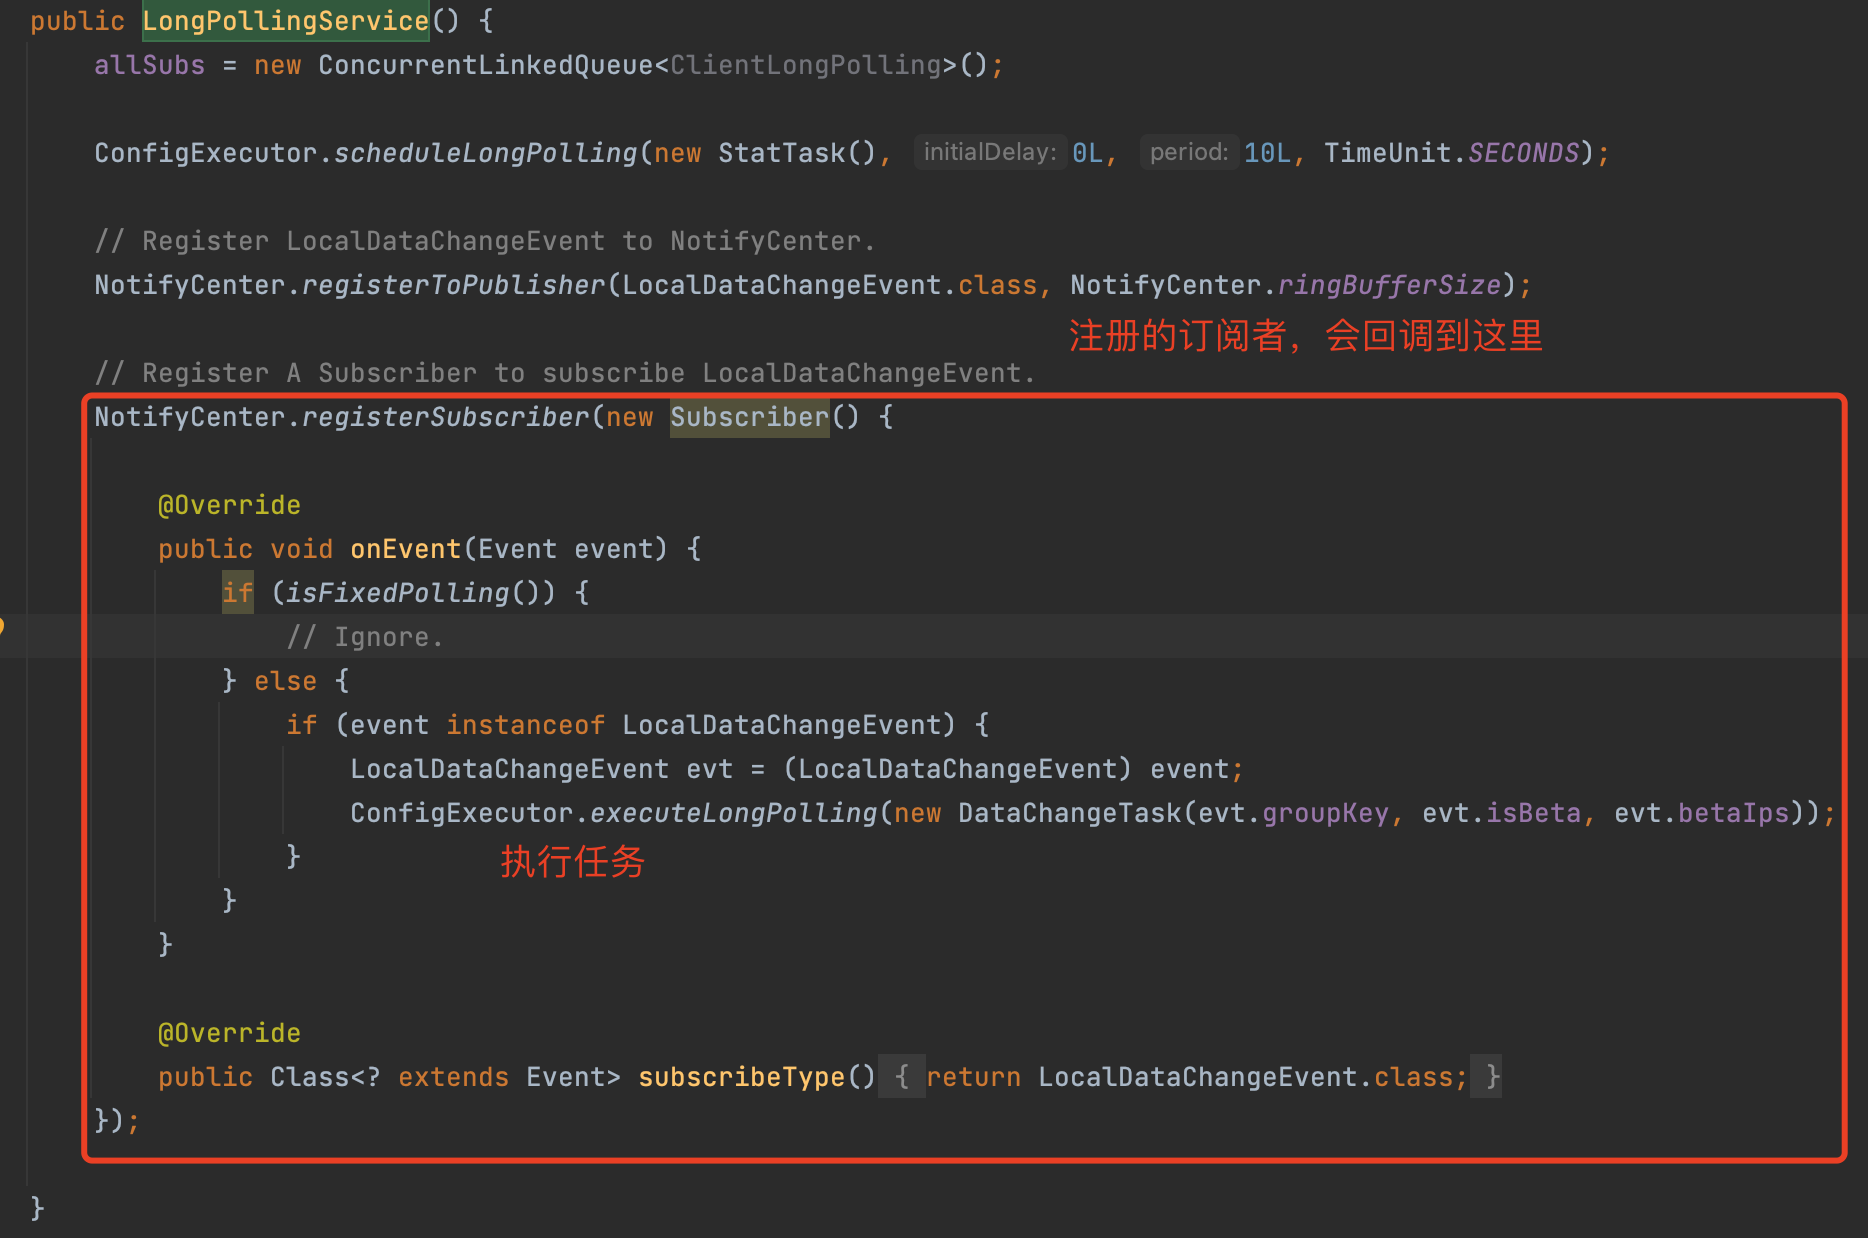1868x1238 pixels.
Task: Click the scheduleLongPolling method call
Action: click(485, 153)
